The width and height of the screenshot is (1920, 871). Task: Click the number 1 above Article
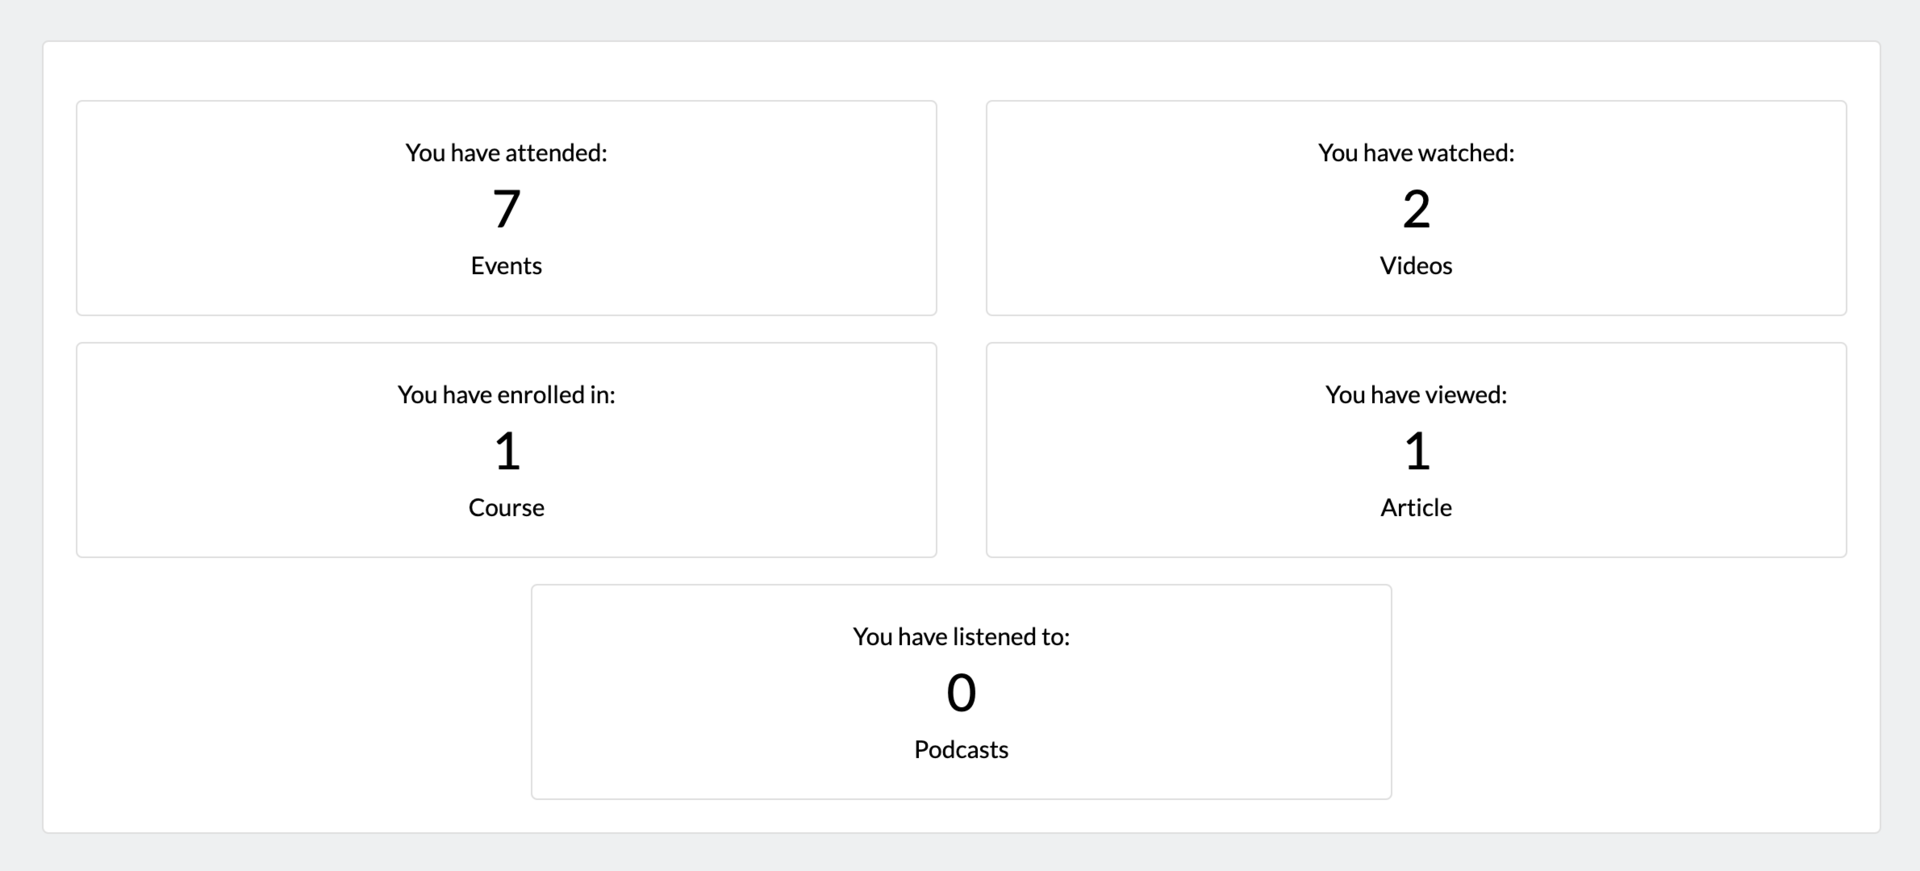point(1417,451)
